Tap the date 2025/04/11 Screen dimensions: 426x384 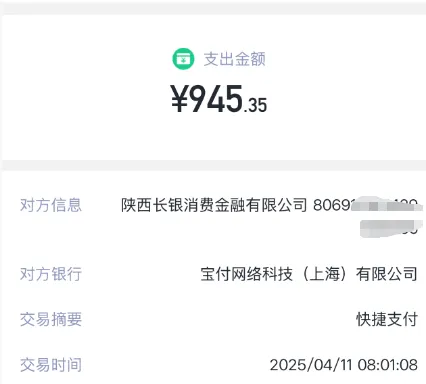click(311, 365)
